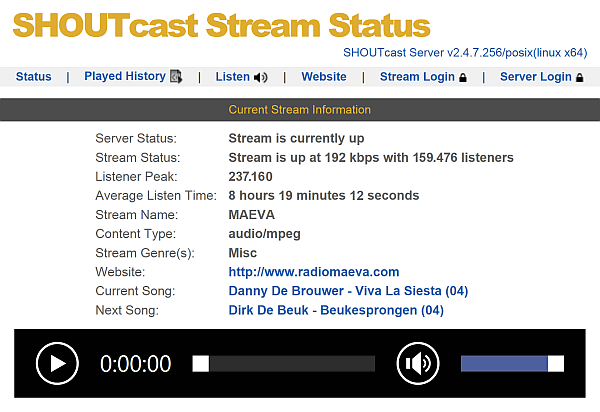Click the Listener Peak label

click(x=136, y=176)
